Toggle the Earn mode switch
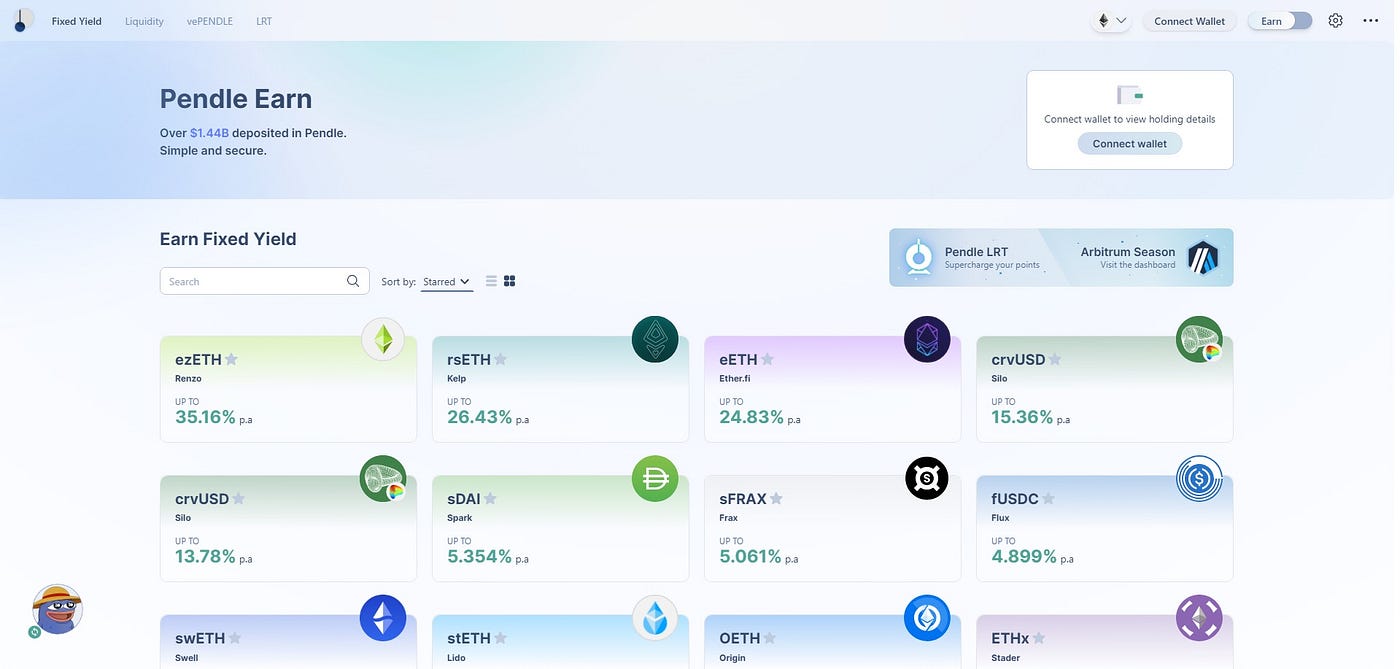Screen dimensions: 1400x669 [1280, 21]
